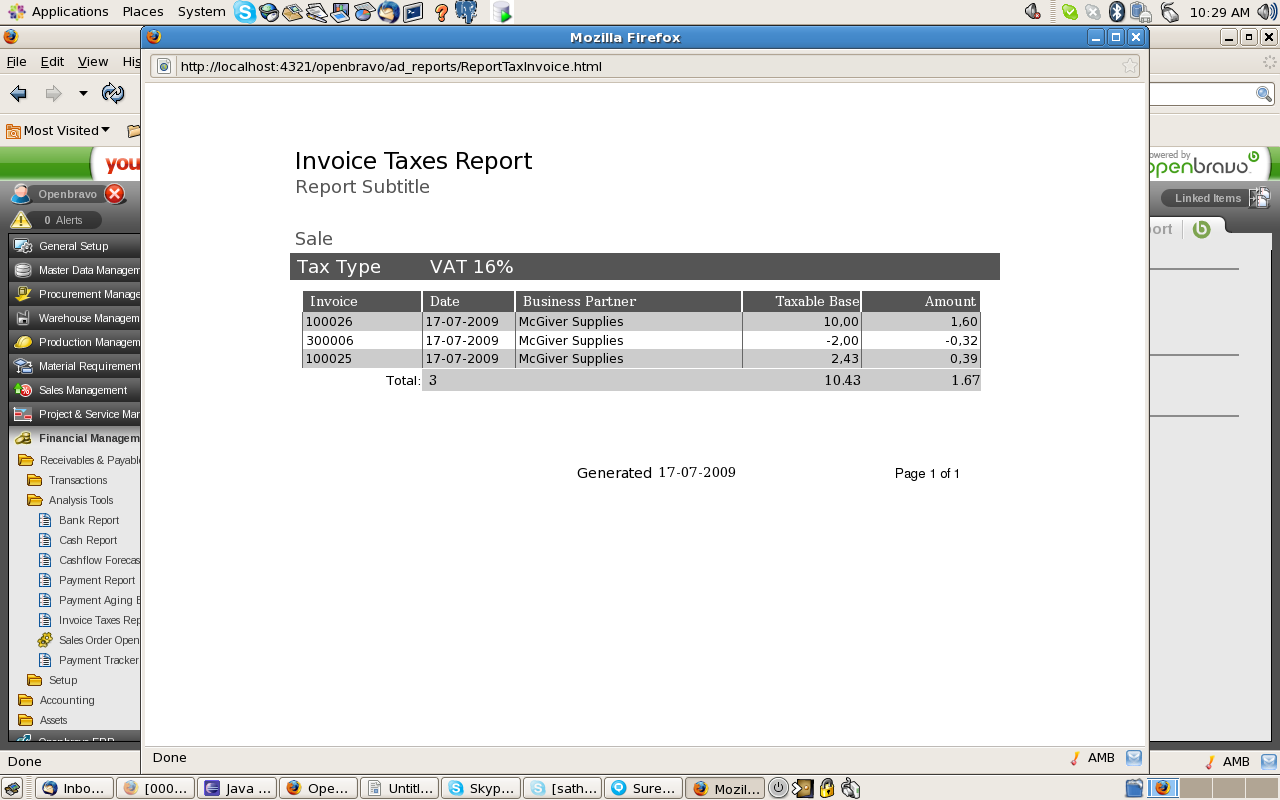Click the Business Partner column header
This screenshot has height=800, width=1280.
point(629,301)
